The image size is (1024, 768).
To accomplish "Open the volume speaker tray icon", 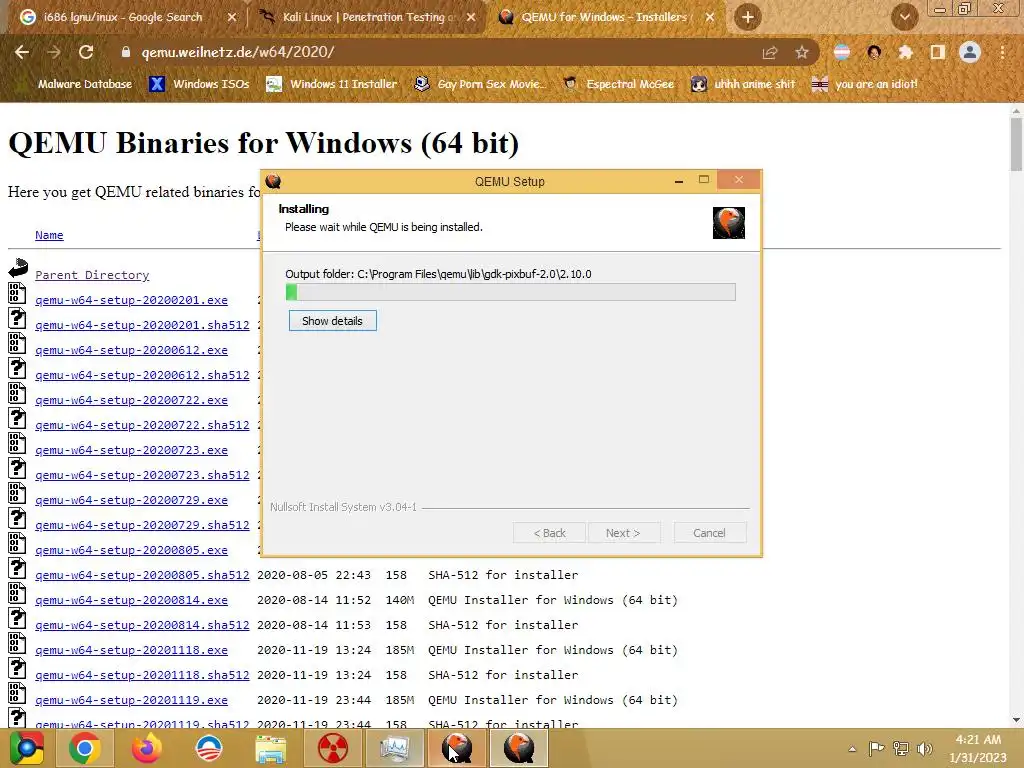I will (x=924, y=749).
